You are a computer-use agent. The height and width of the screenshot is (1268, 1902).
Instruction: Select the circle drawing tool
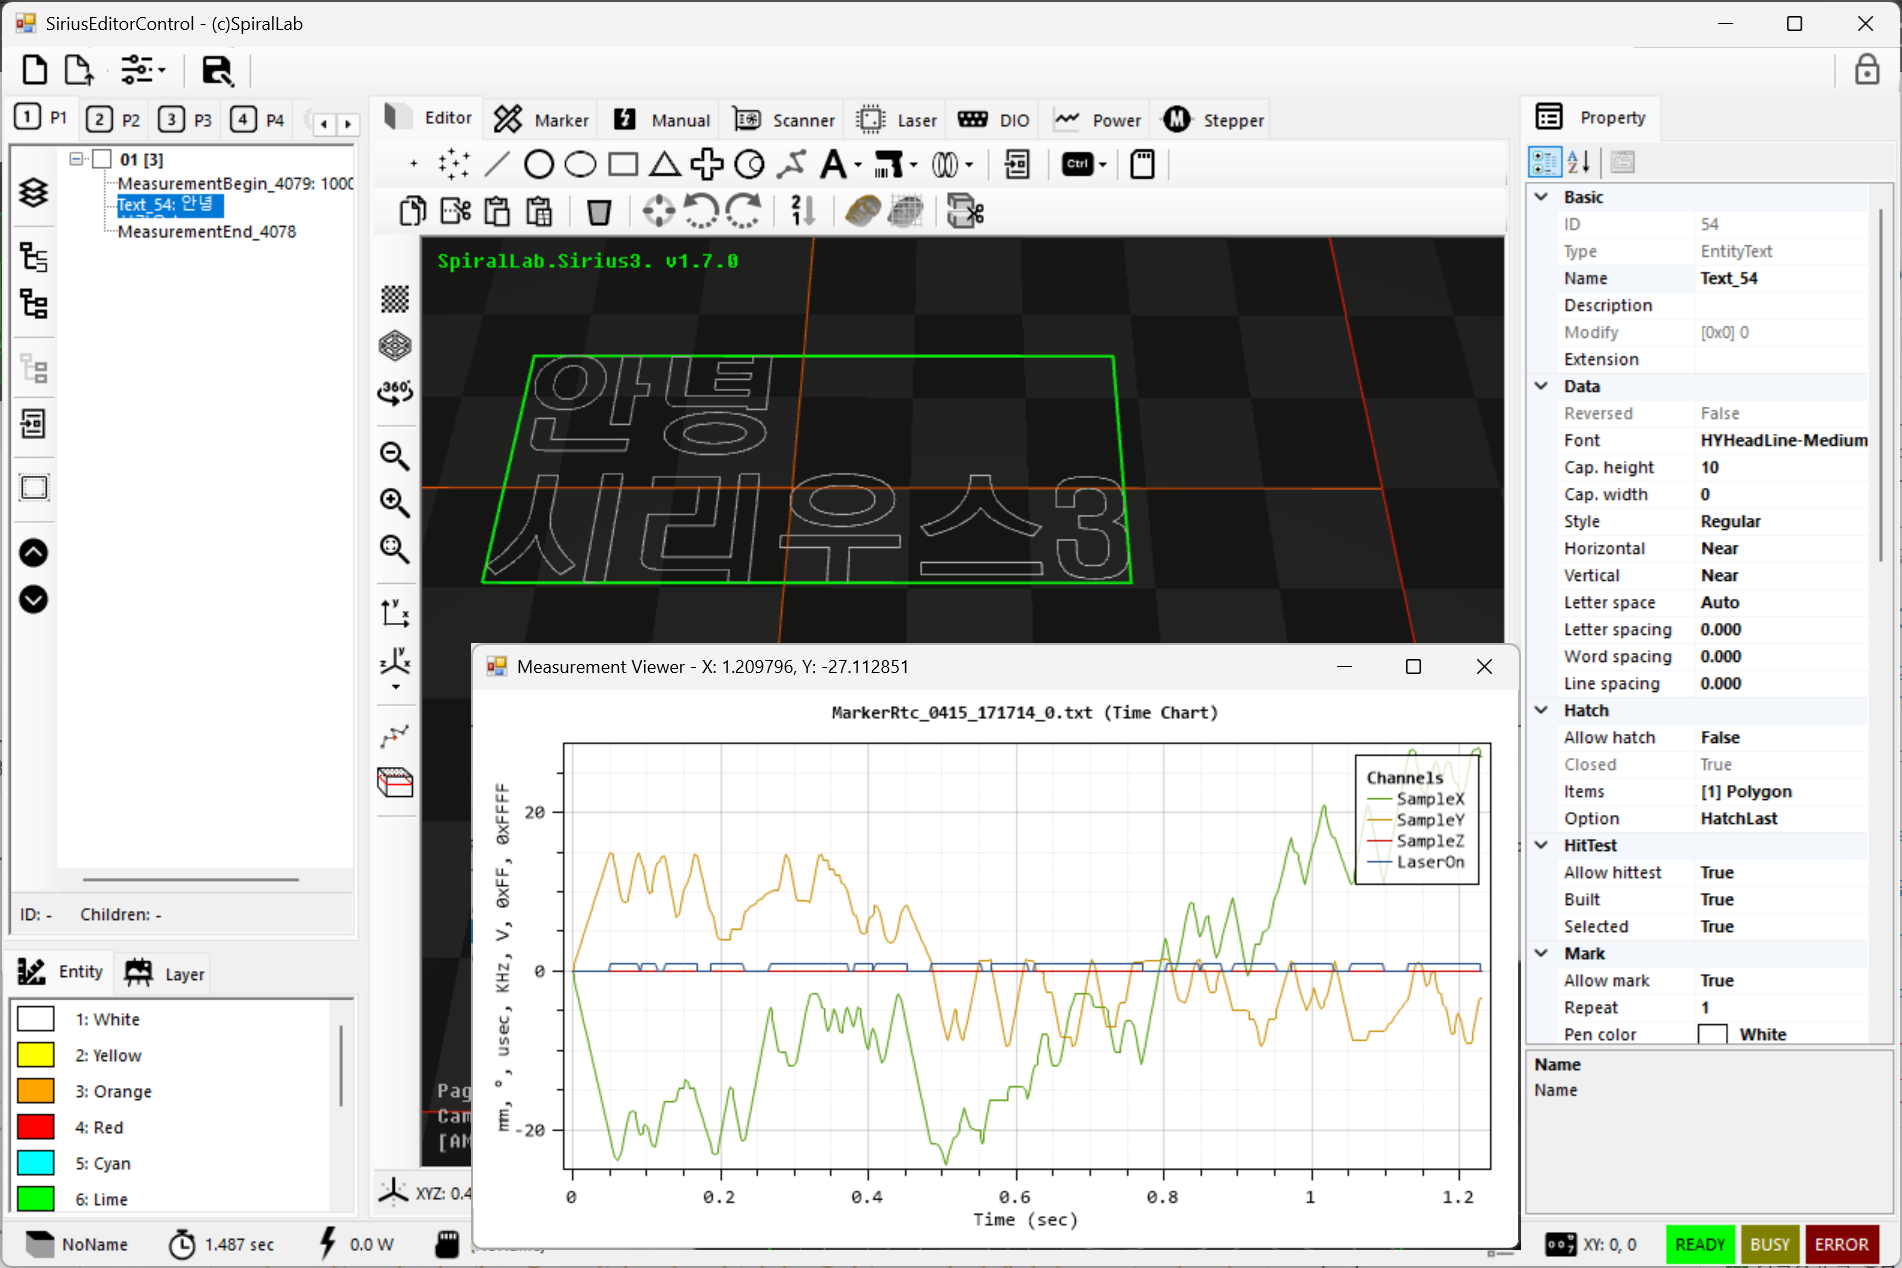click(x=538, y=164)
